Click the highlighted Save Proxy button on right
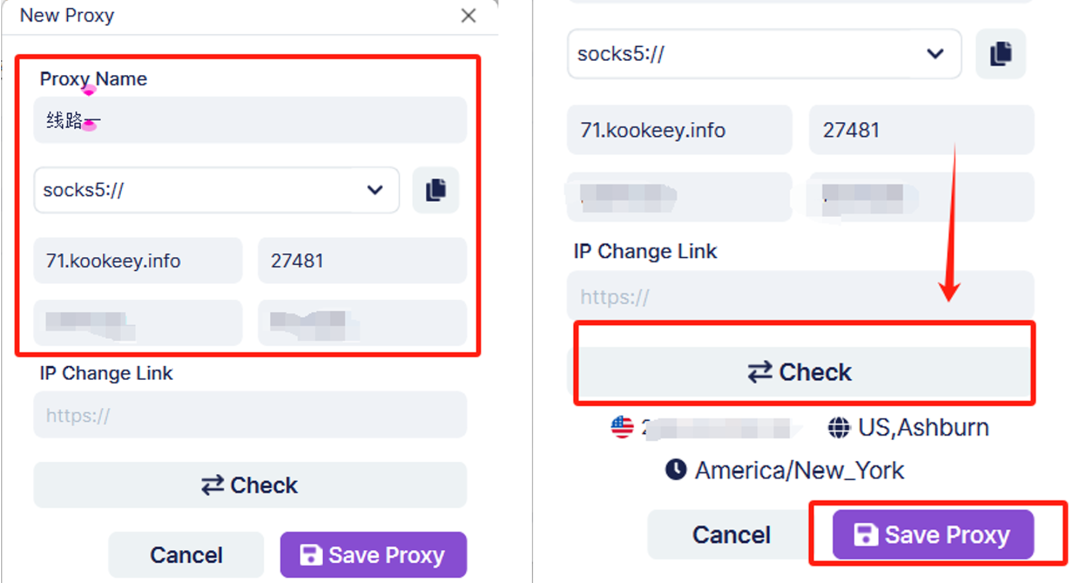Image resolution: width=1080 pixels, height=583 pixels. pos(933,535)
